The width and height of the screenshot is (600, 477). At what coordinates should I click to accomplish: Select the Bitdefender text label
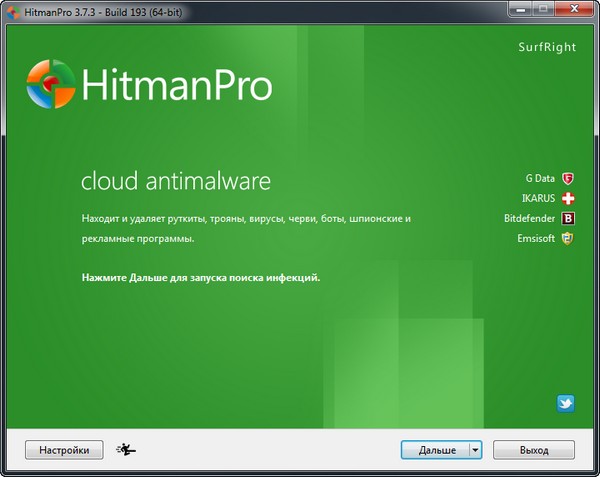click(x=528, y=218)
